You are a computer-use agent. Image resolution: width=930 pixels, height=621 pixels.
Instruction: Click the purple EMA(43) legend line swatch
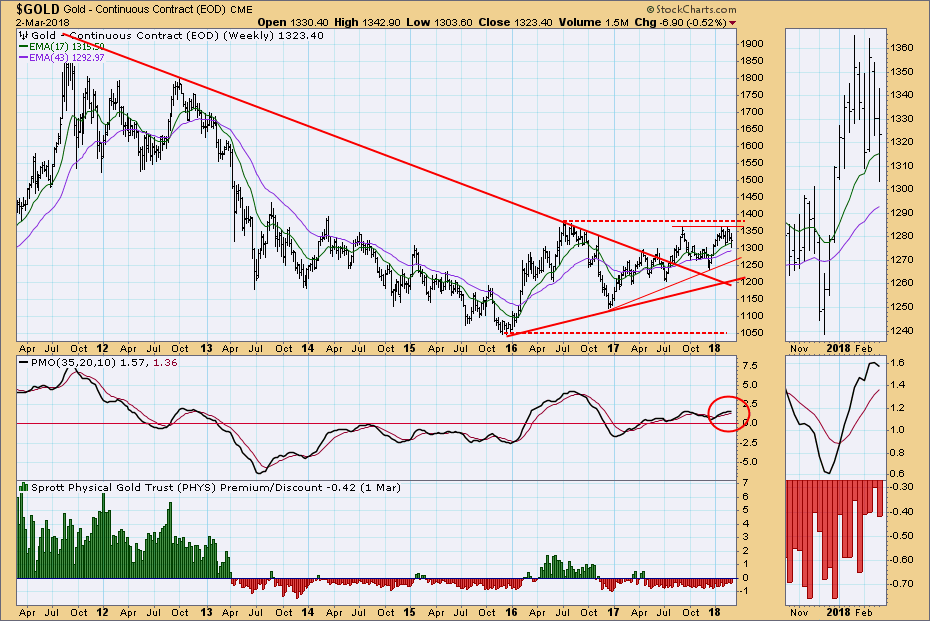[x=24, y=58]
